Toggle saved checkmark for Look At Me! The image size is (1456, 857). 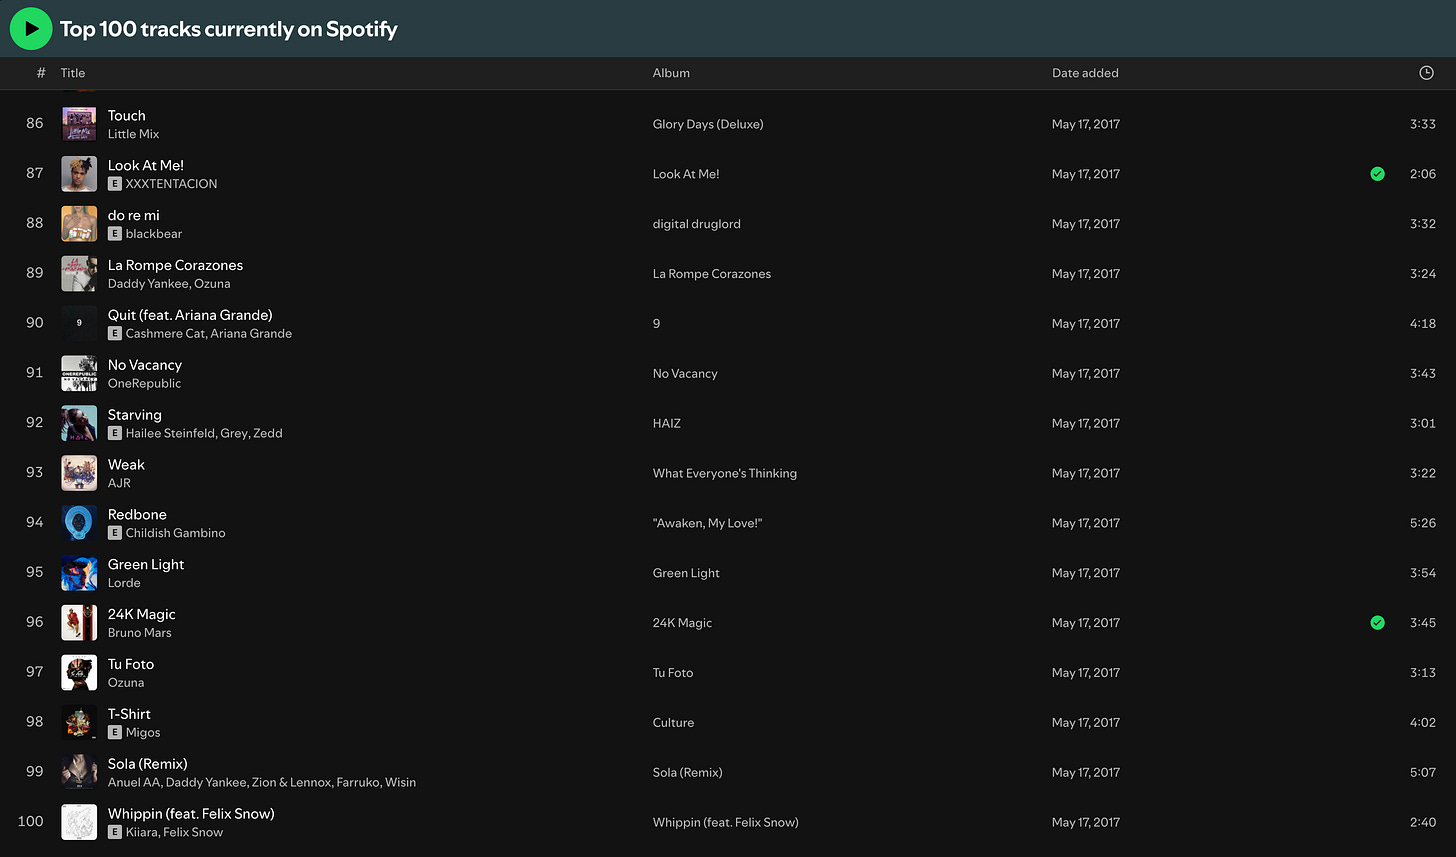point(1377,174)
